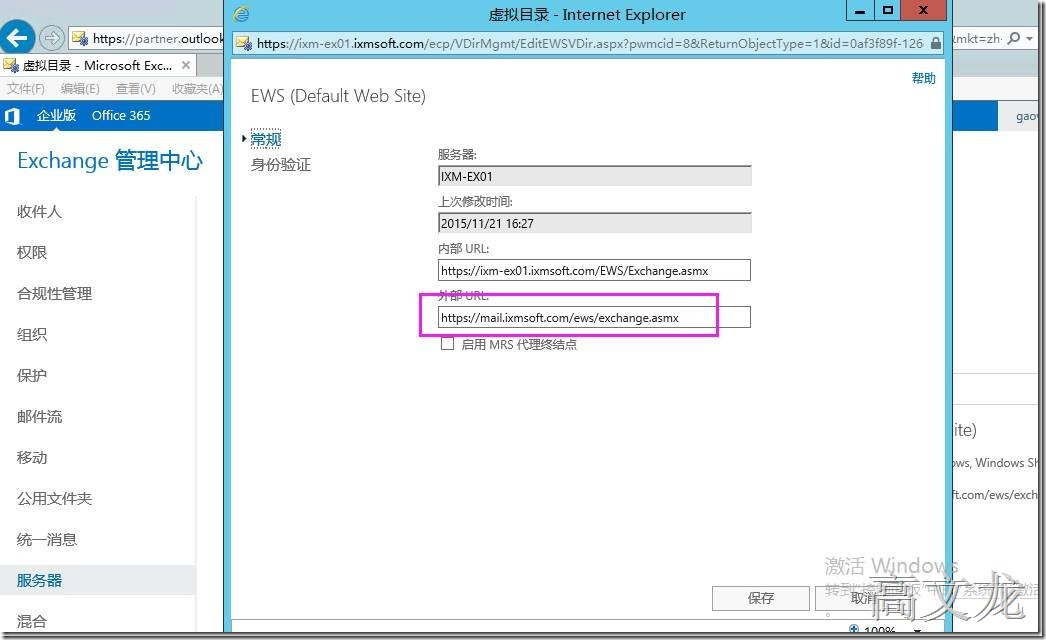Click the Office logo icon in the blue bar

click(12, 116)
